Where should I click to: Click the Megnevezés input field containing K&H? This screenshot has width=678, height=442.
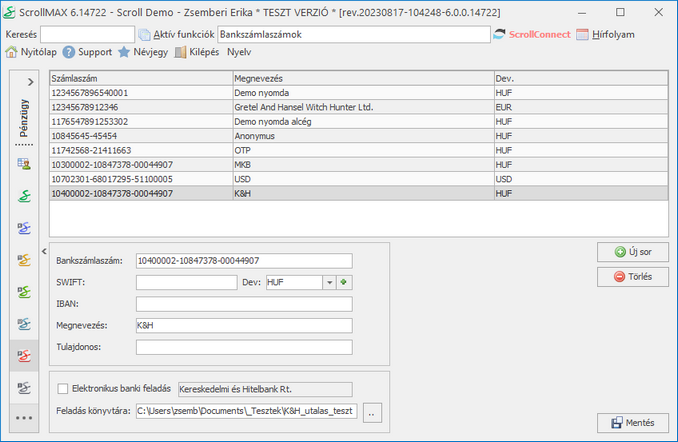[x=244, y=325]
